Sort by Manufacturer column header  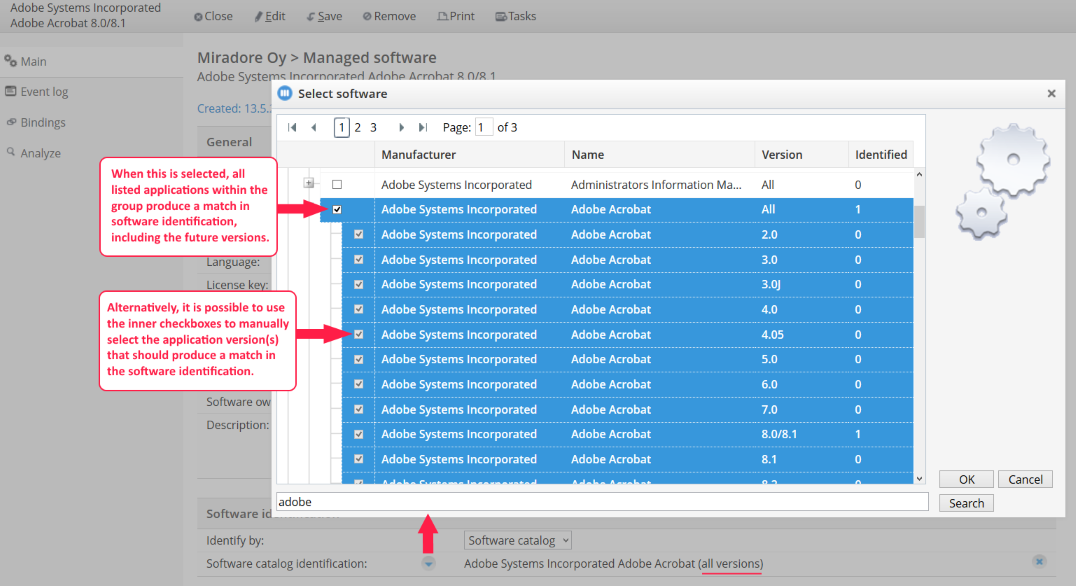coord(469,154)
